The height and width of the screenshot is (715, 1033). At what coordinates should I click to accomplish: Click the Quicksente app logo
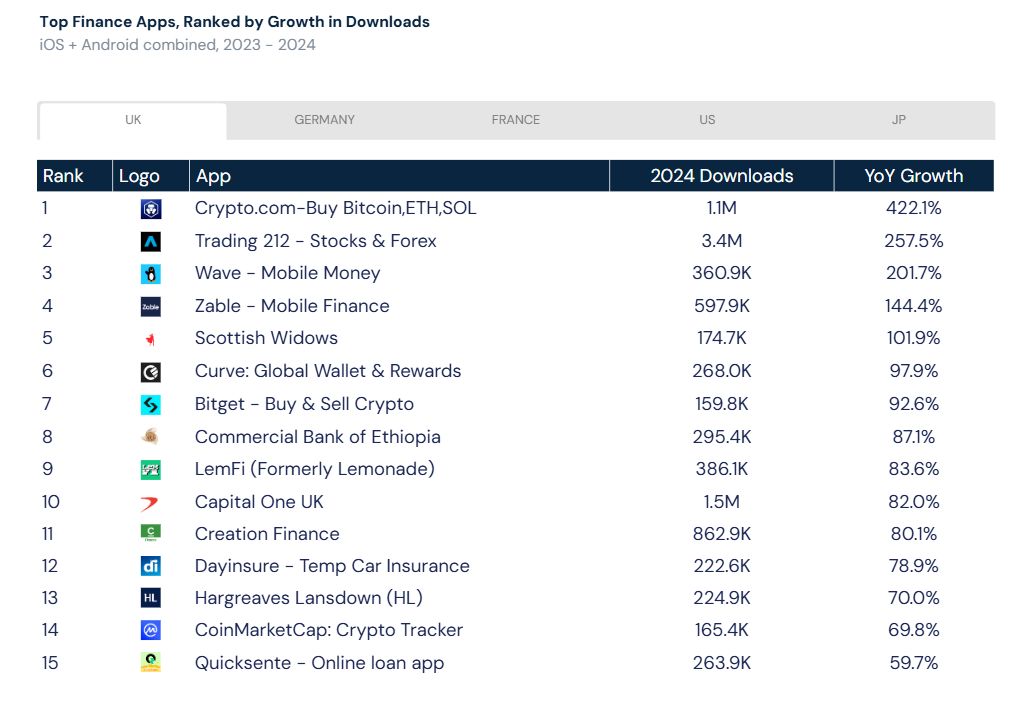click(151, 662)
